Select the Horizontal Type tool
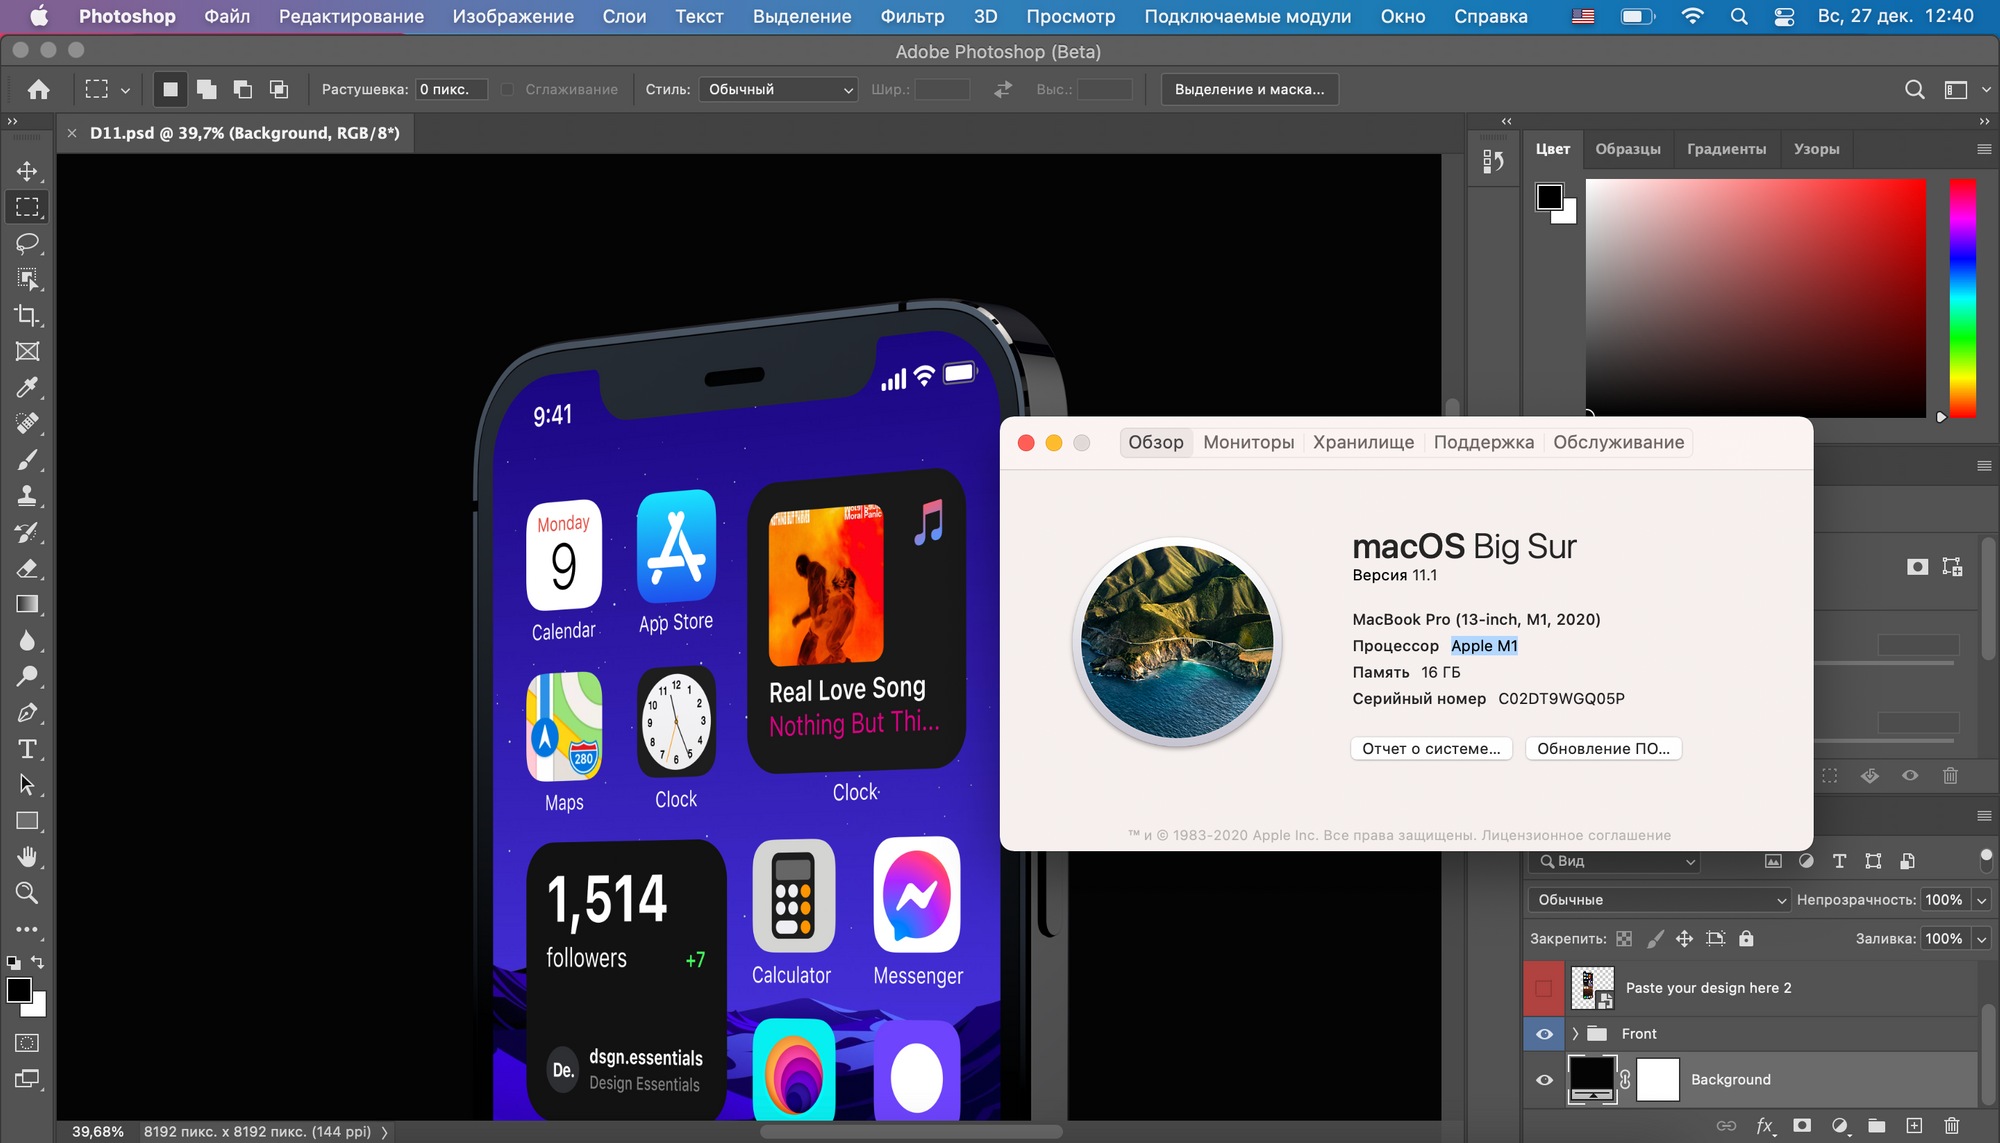Viewport: 2000px width, 1143px height. click(x=27, y=748)
